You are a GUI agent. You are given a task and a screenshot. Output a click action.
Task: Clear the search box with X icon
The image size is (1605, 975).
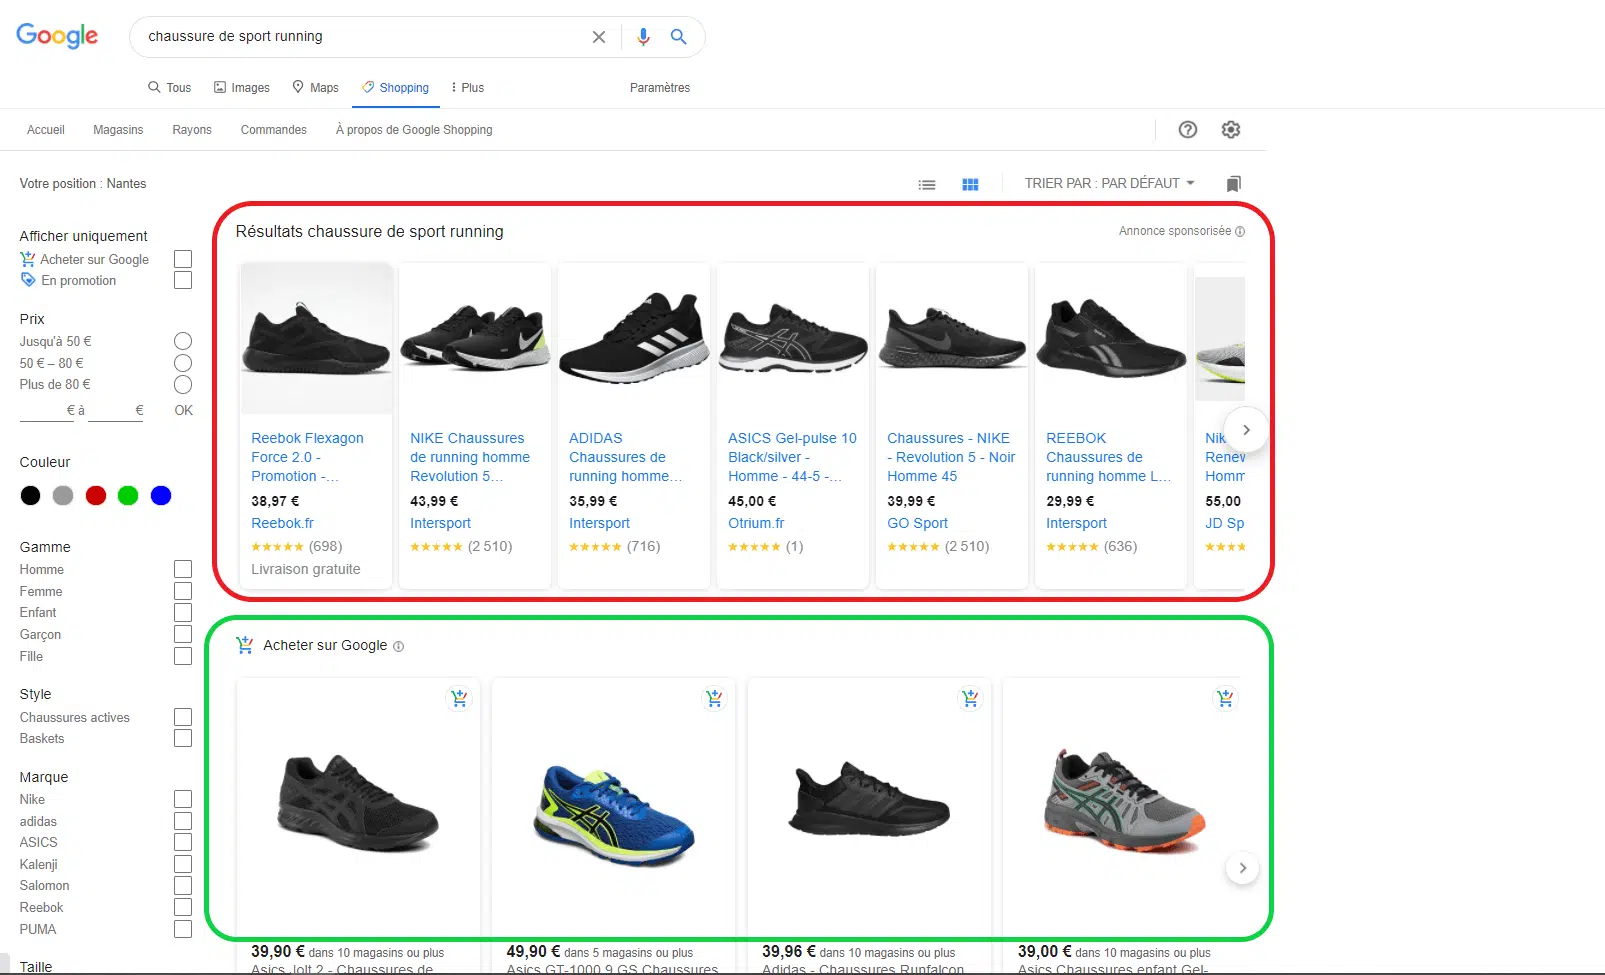[x=598, y=37]
